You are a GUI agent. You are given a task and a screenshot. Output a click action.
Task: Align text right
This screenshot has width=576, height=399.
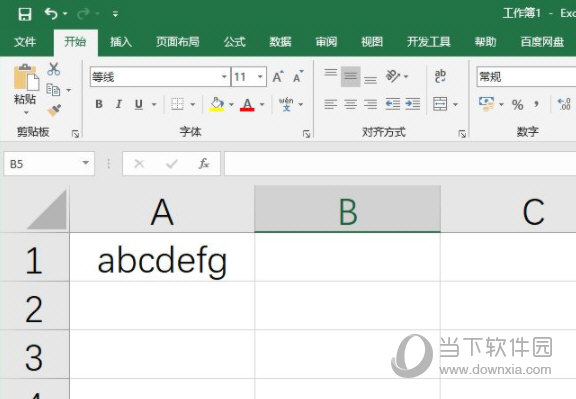370,104
